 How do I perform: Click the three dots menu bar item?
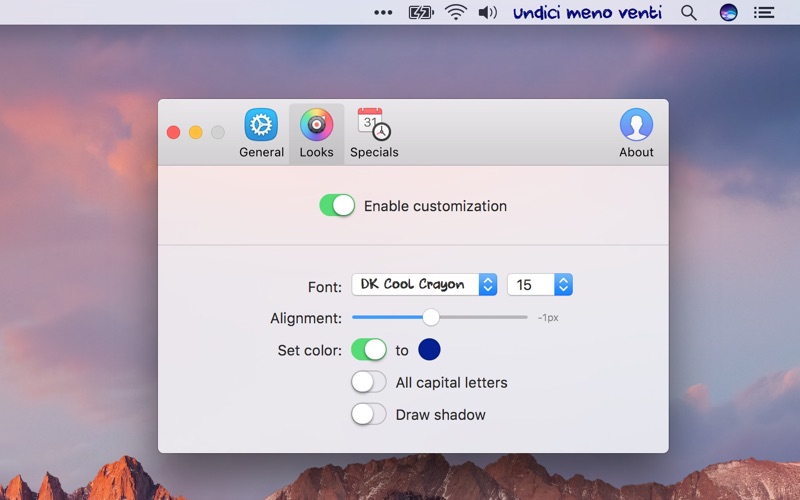(383, 13)
